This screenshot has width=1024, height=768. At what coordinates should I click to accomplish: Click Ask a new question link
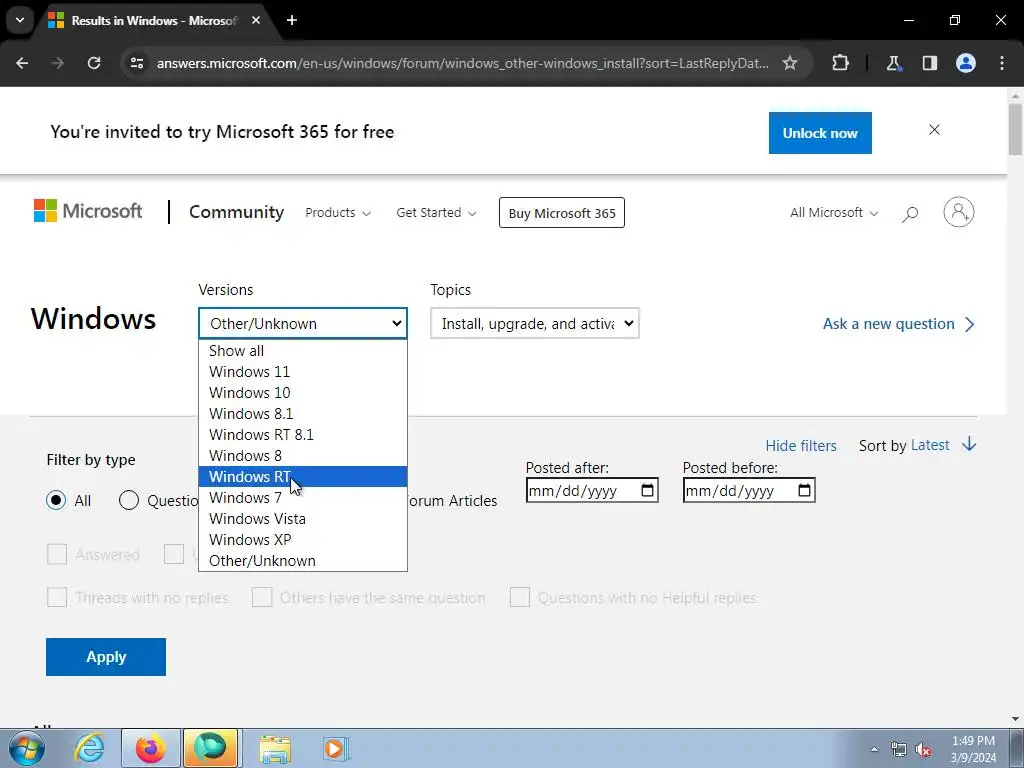pos(899,324)
